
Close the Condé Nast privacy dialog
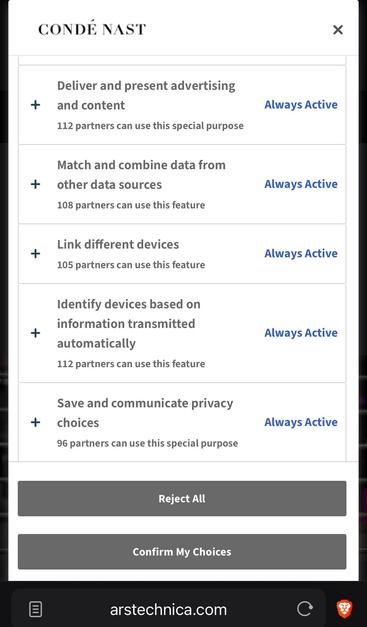338,30
